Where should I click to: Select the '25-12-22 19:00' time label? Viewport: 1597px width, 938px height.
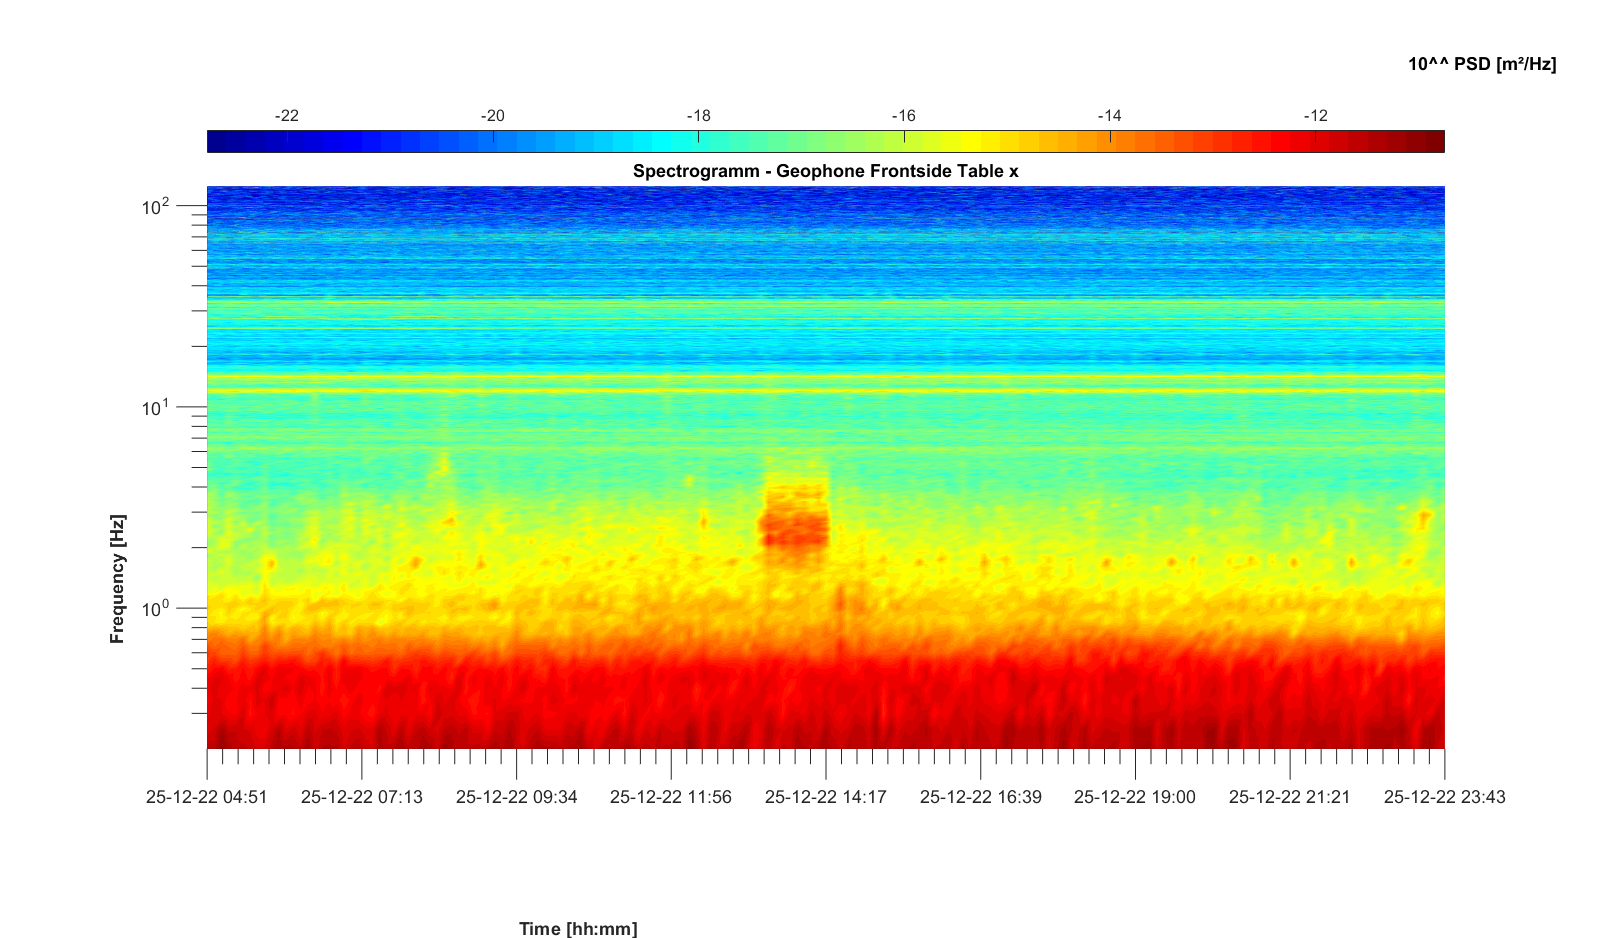coord(1134,797)
